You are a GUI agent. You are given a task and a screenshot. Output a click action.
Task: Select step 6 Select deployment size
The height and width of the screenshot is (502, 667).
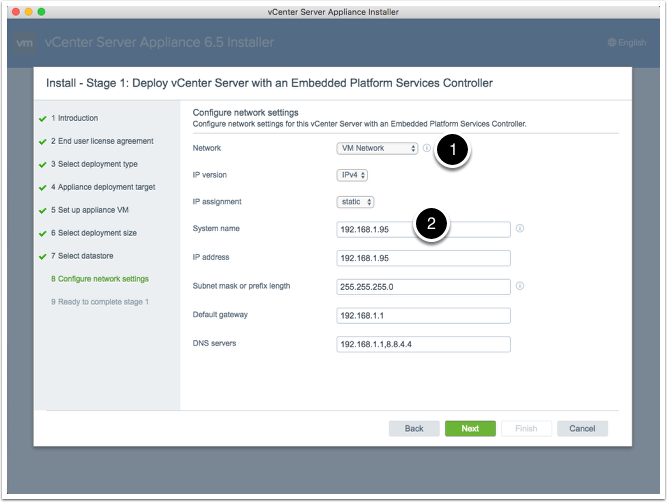[x=94, y=233]
